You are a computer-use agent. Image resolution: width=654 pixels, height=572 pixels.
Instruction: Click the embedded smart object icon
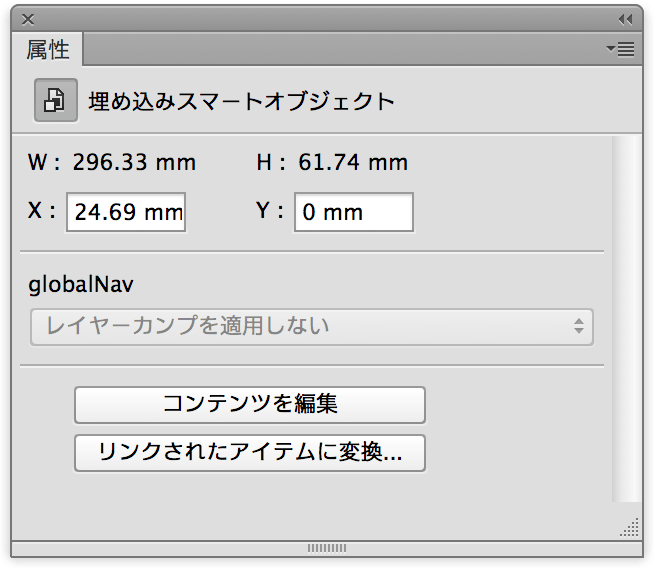click(x=55, y=100)
